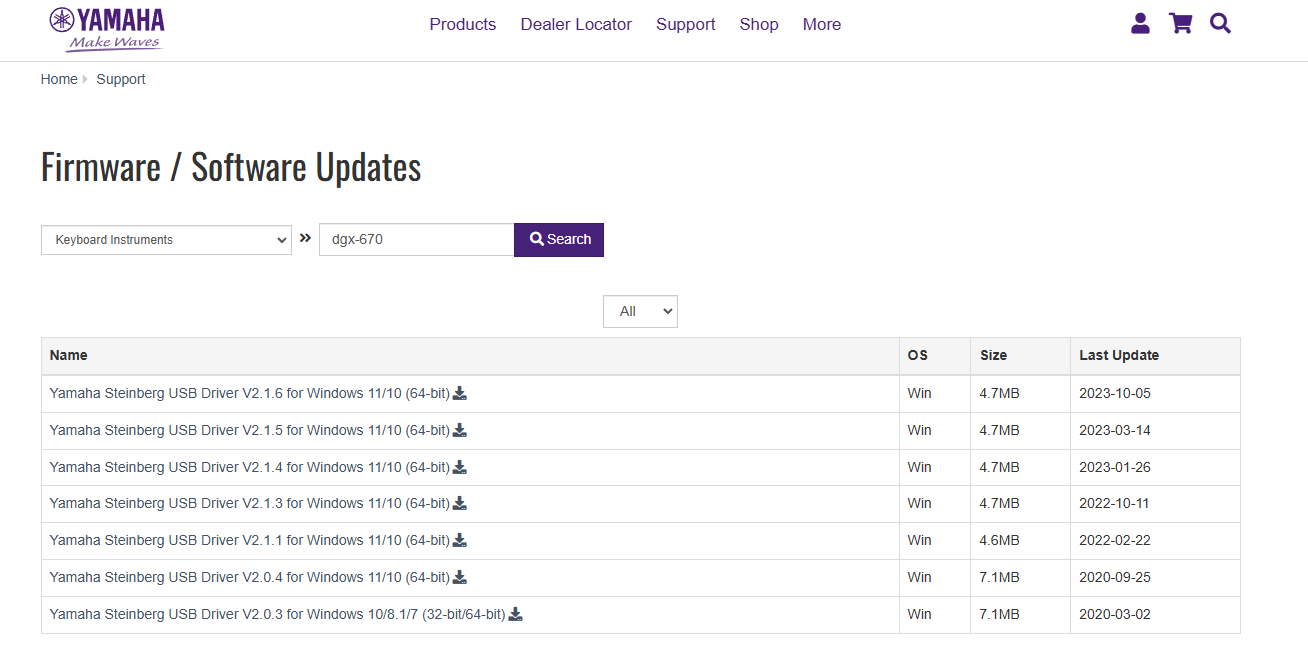Click the date 2020-09-25
The width and height of the screenshot is (1308, 670).
pyautogui.click(x=1115, y=577)
